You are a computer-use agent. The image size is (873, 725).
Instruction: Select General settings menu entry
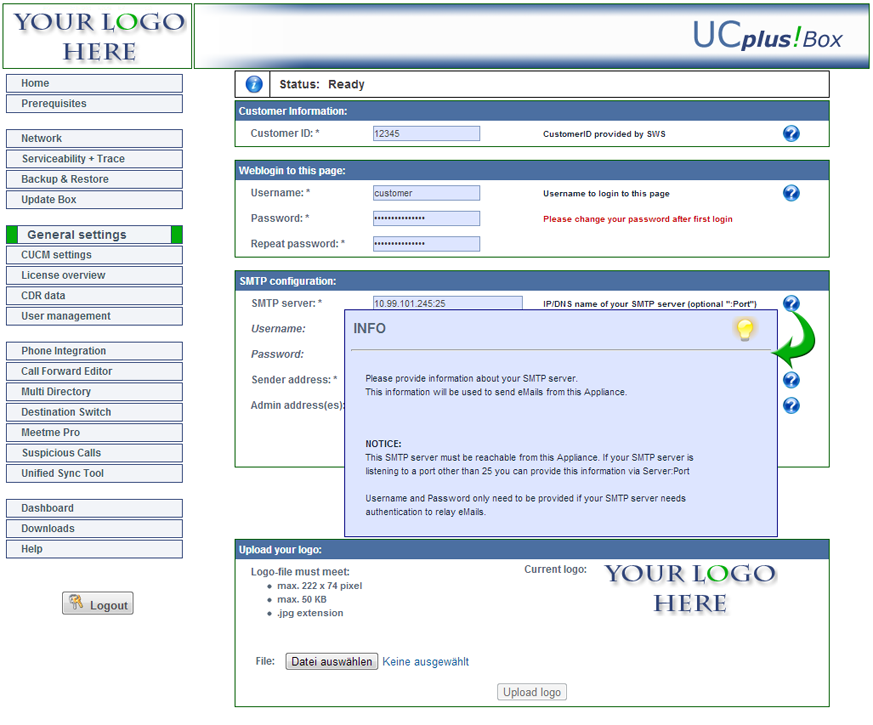tap(94, 234)
